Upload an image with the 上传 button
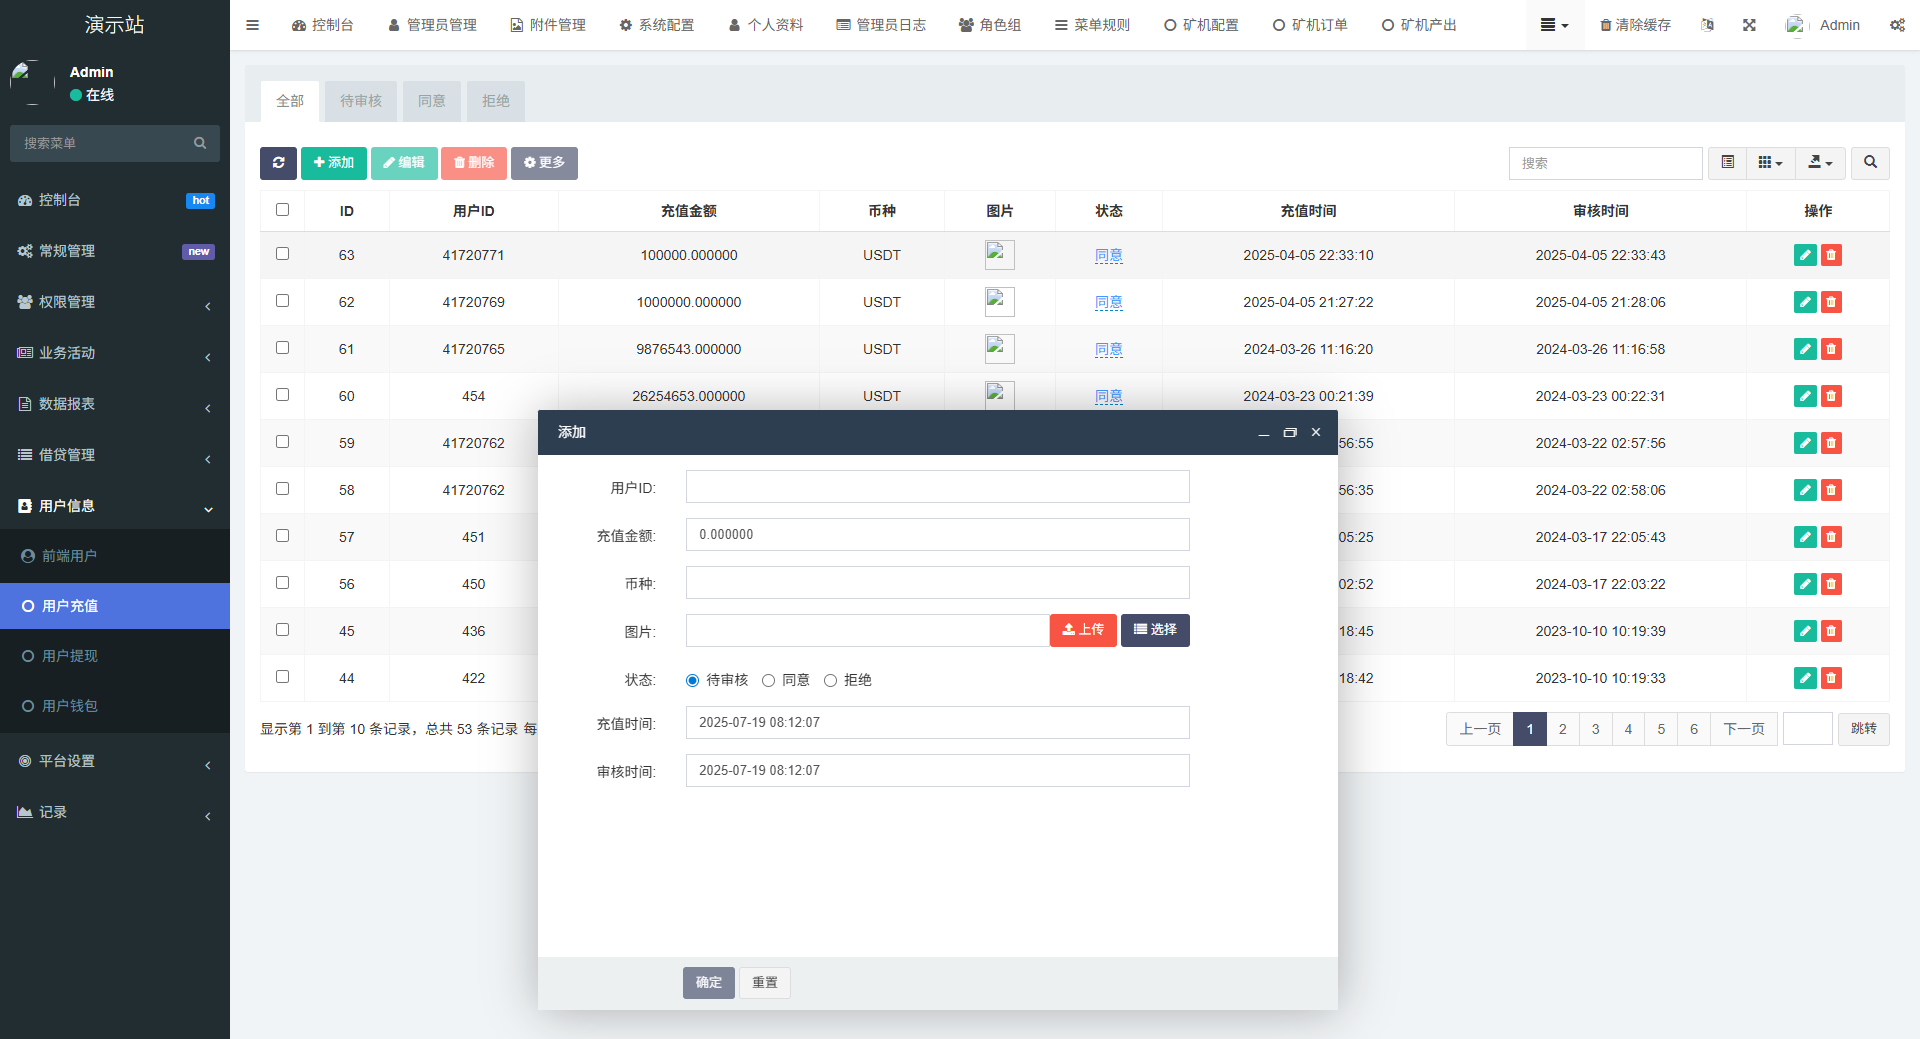This screenshot has width=1920, height=1039. 1083,630
